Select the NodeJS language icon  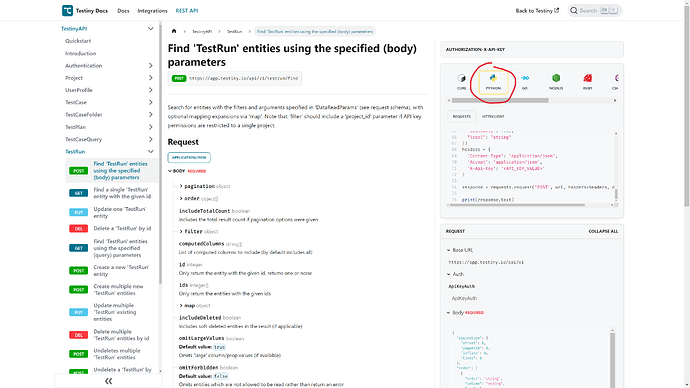coord(556,81)
